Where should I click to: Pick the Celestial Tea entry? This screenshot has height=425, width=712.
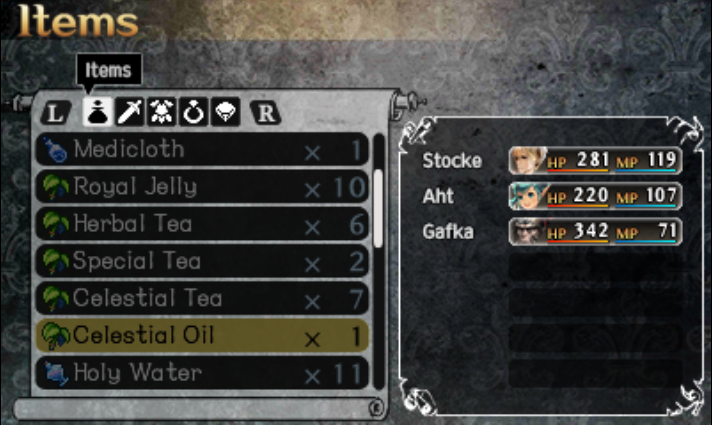click(202, 298)
